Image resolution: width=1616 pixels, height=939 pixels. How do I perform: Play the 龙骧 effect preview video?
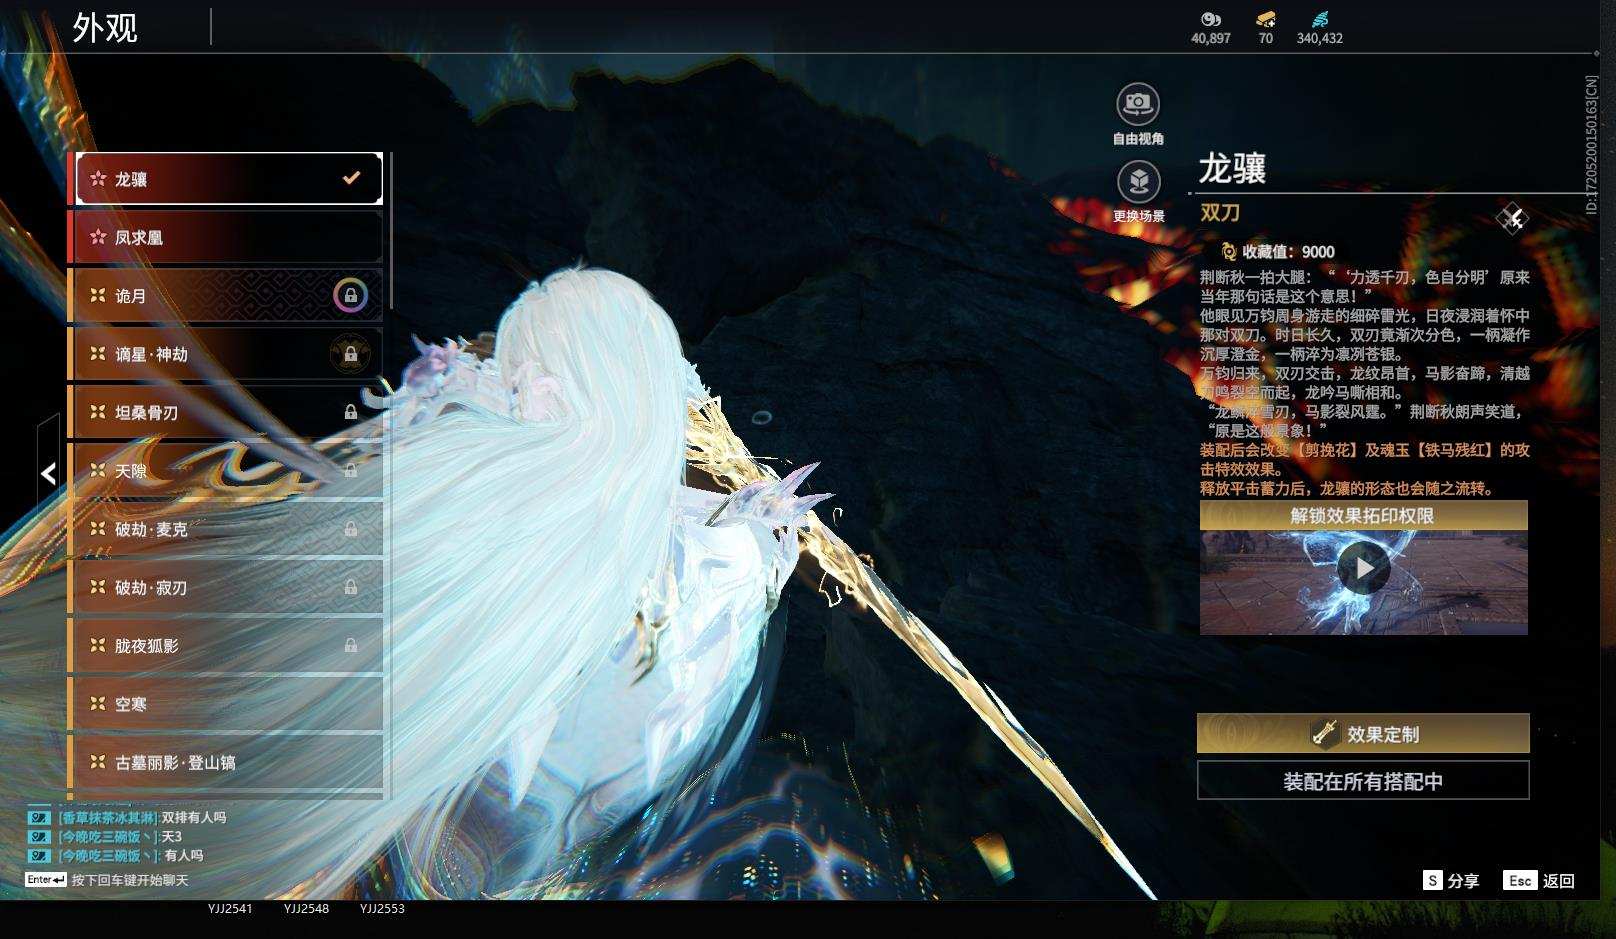[x=1363, y=568]
